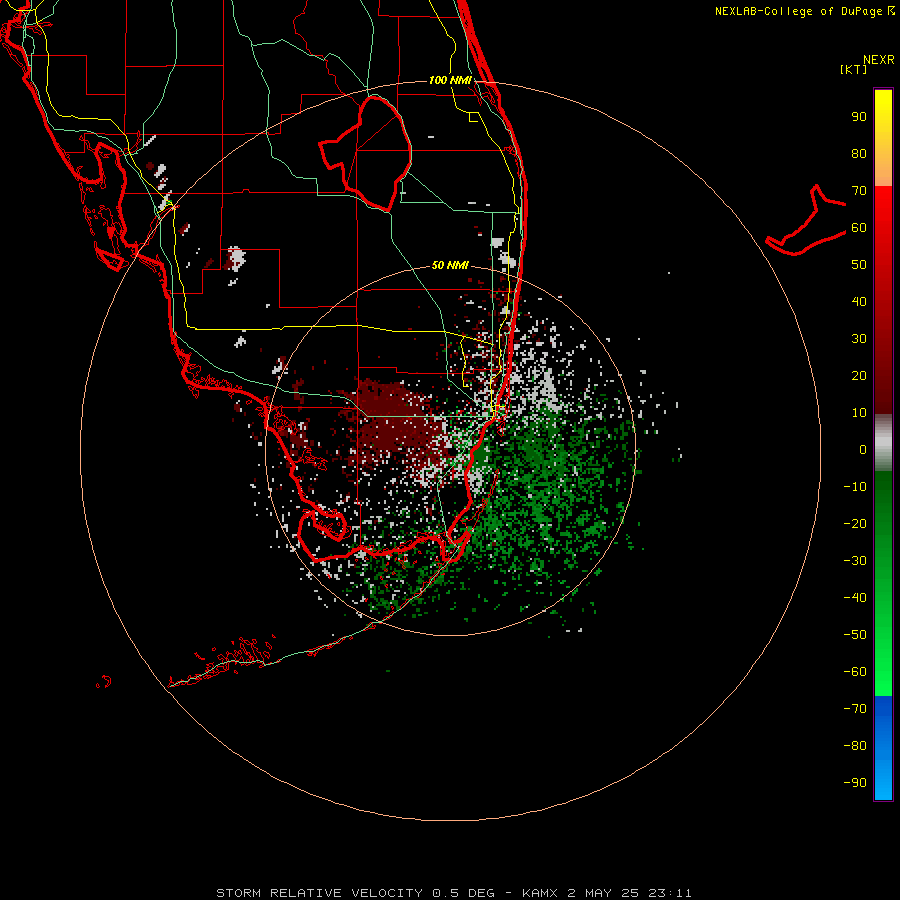Click the -90 value on velocity scale
Image resolution: width=900 pixels, height=900 pixels.
(855, 783)
